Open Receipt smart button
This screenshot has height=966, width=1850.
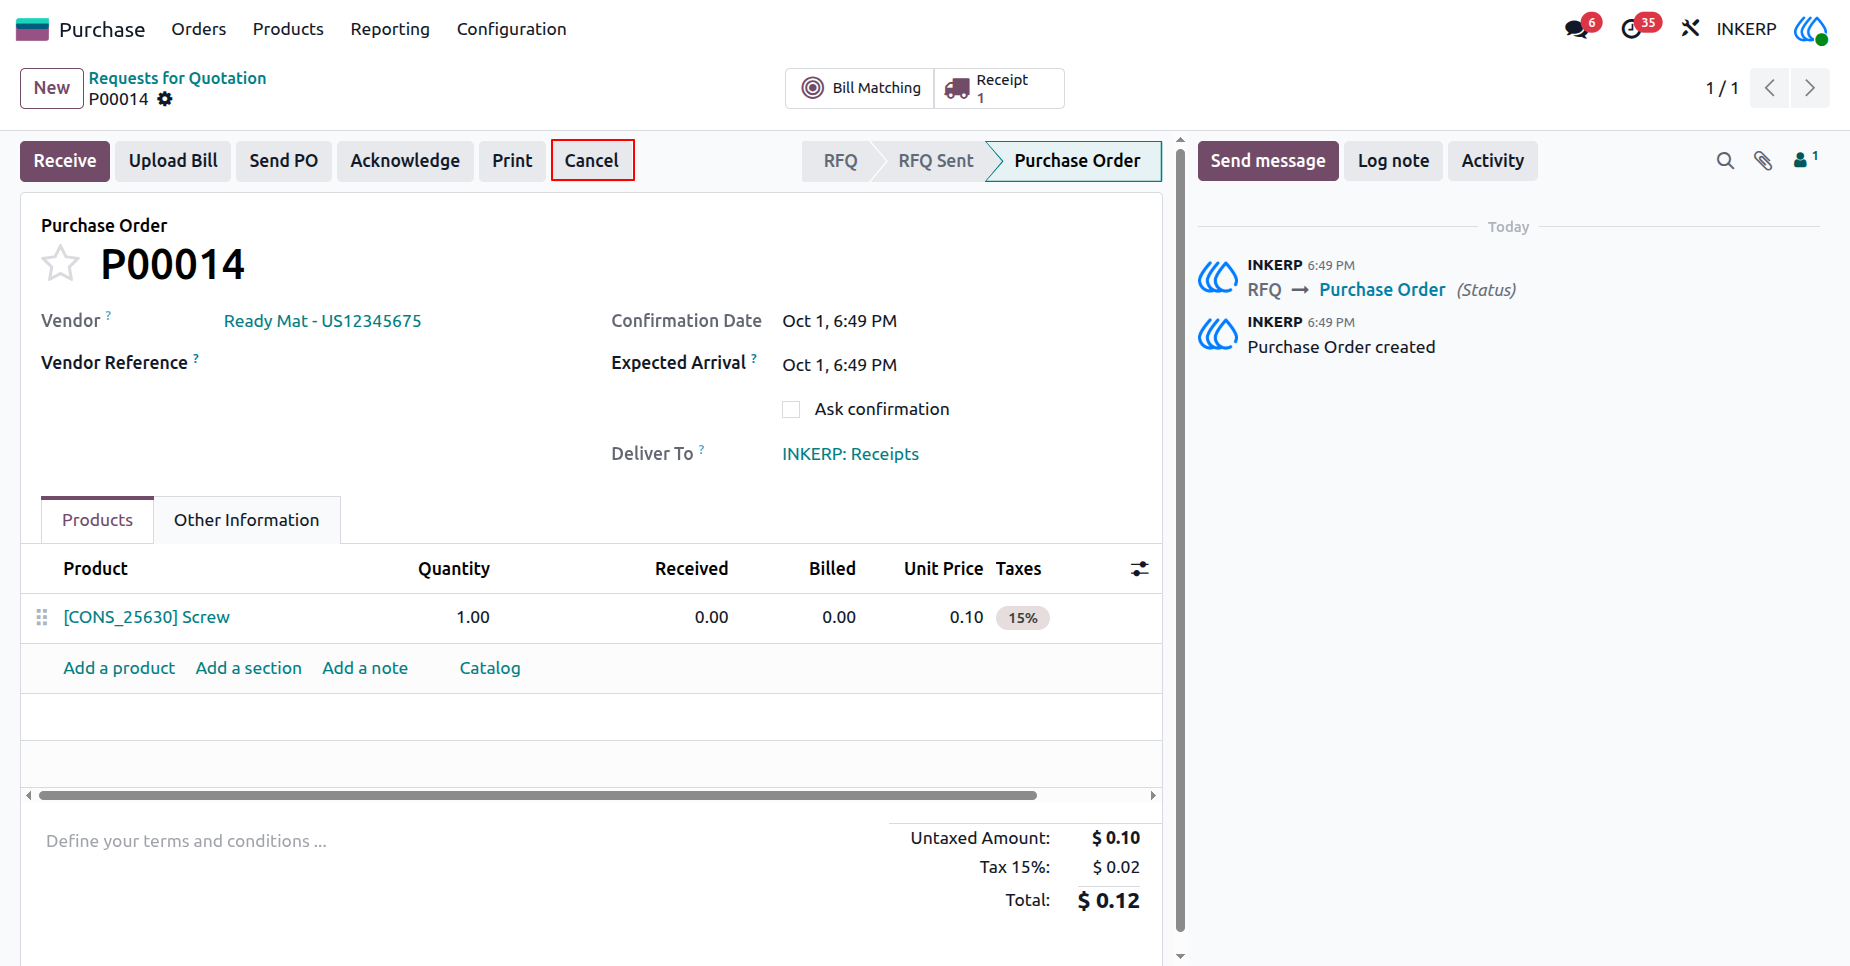(999, 88)
